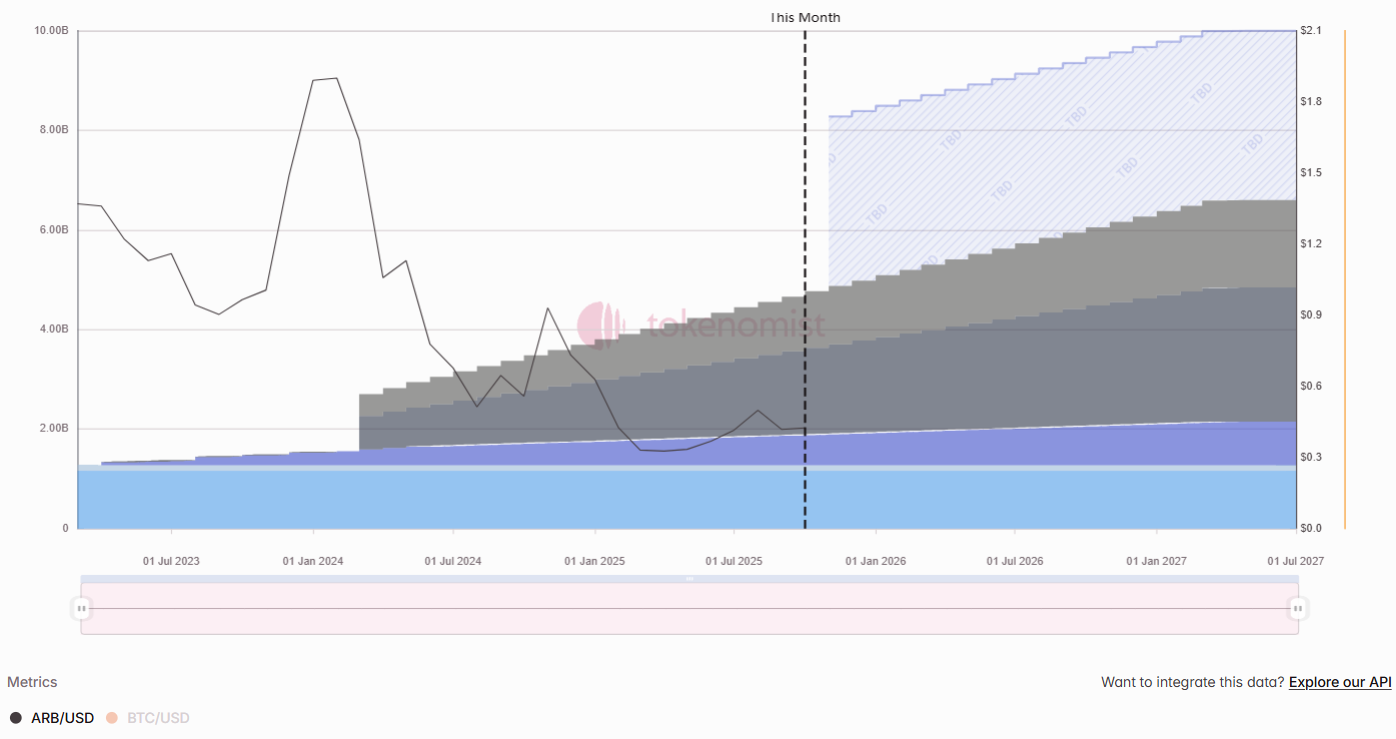Click the "Want to integrate this data?" text
This screenshot has height=739, width=1396.
pyautogui.click(x=1190, y=682)
